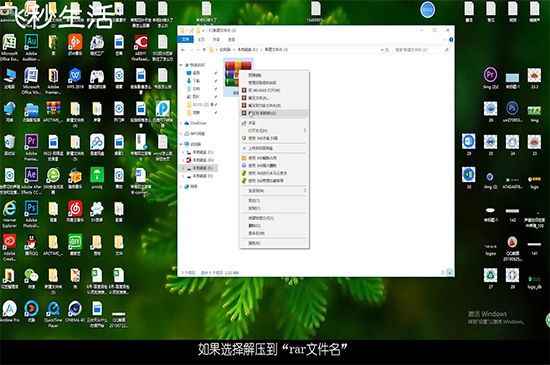Switch to details view in Explorer status bar
Screen dimensions: 550x365
444,272
